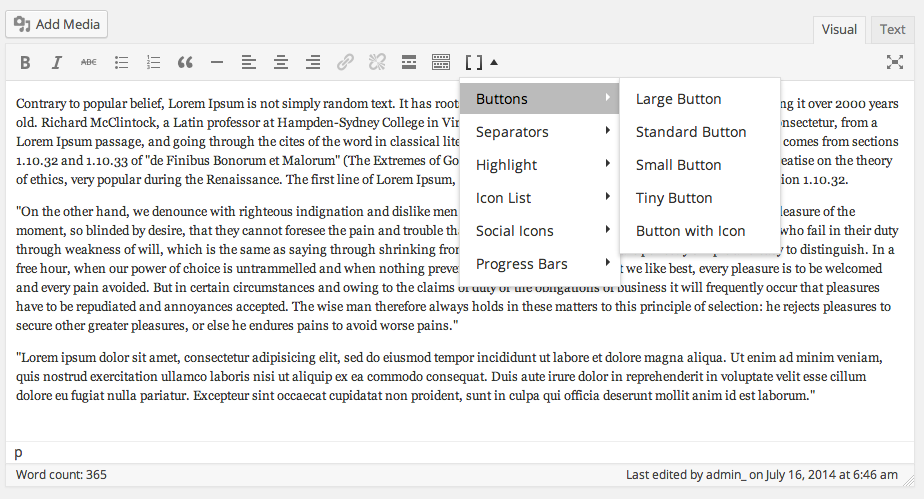Insert horizontal line

pos(217,62)
